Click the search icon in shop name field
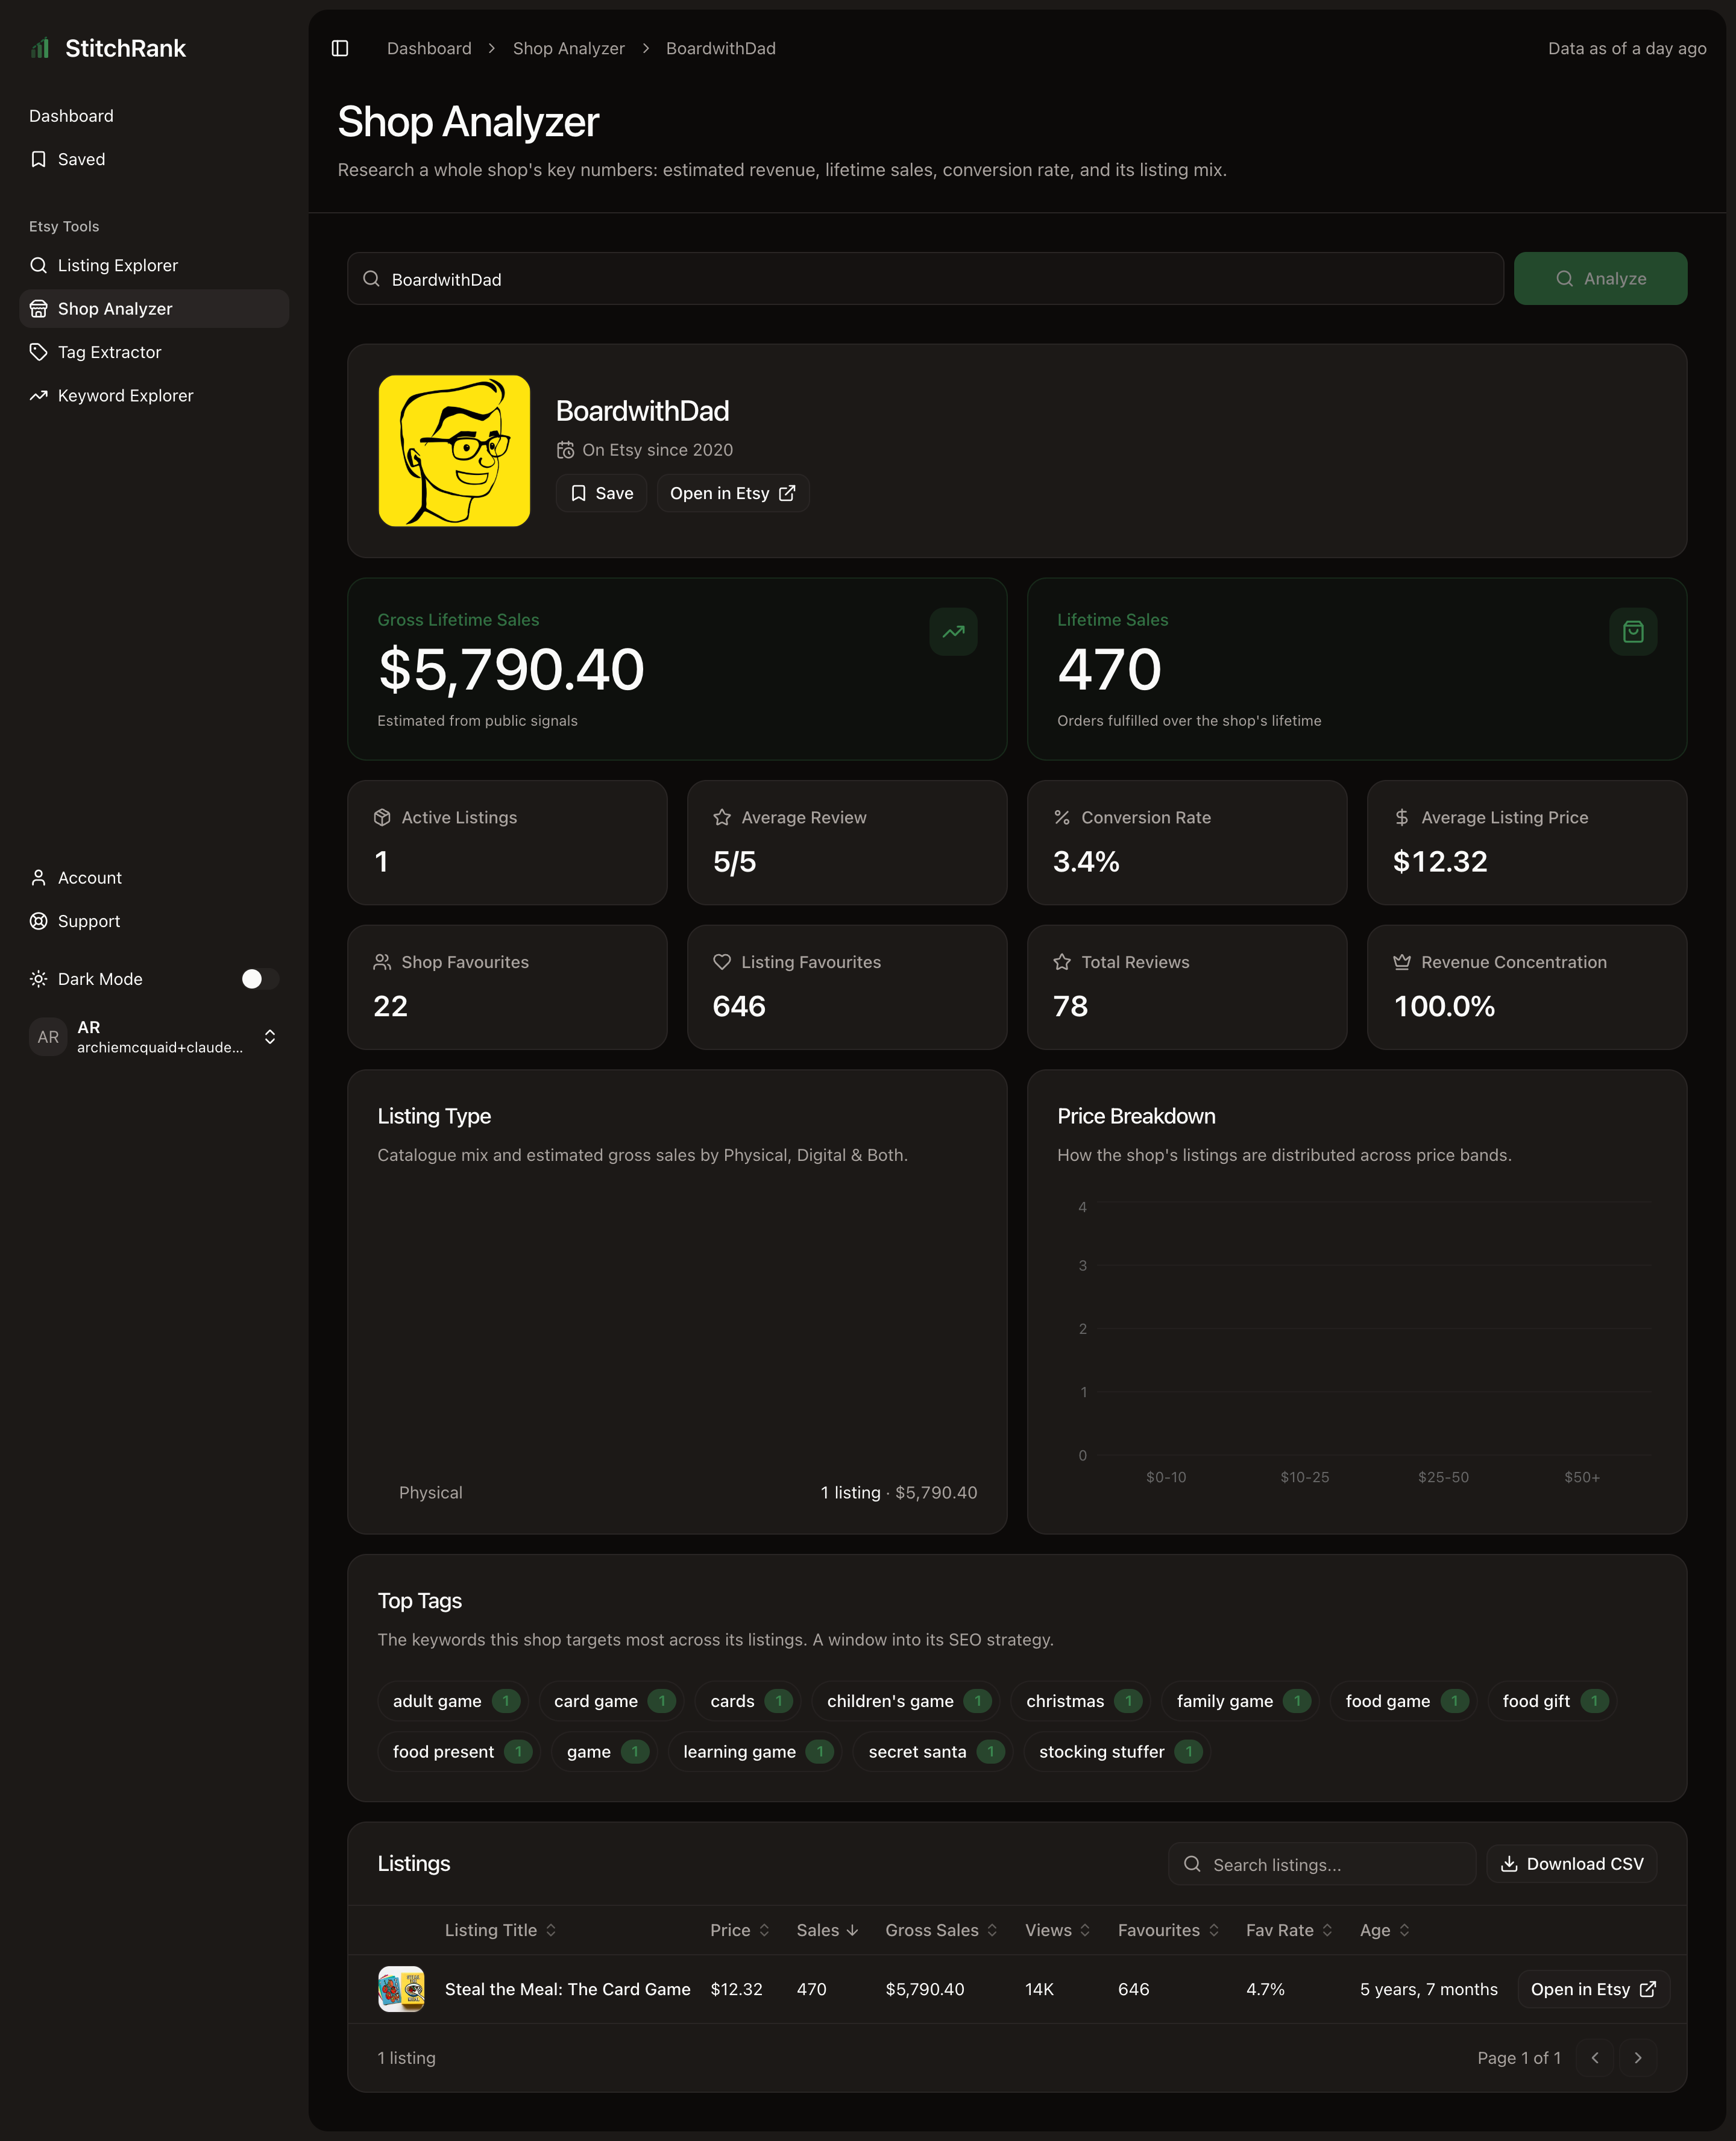1736x2141 pixels. click(x=371, y=279)
